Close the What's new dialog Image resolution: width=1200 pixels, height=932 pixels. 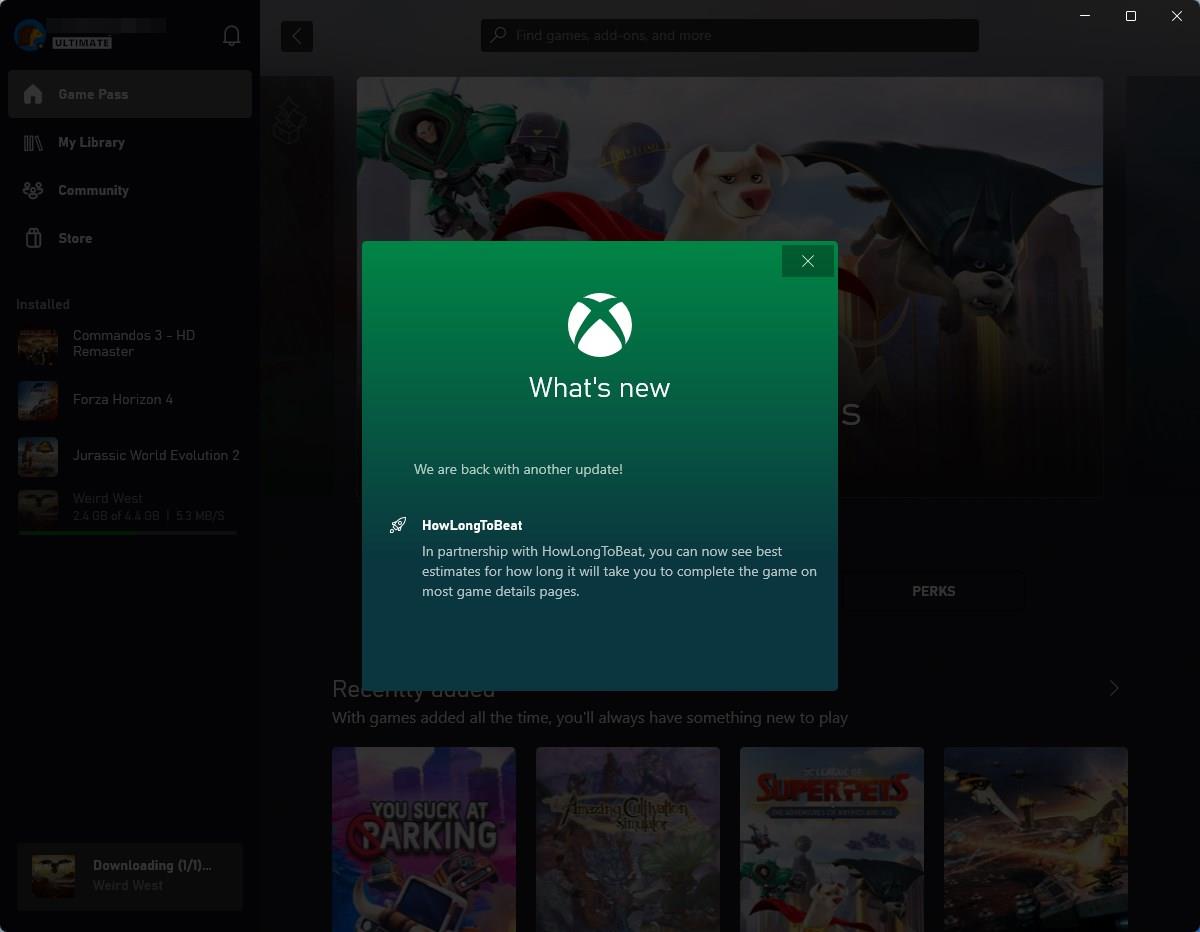coord(808,261)
